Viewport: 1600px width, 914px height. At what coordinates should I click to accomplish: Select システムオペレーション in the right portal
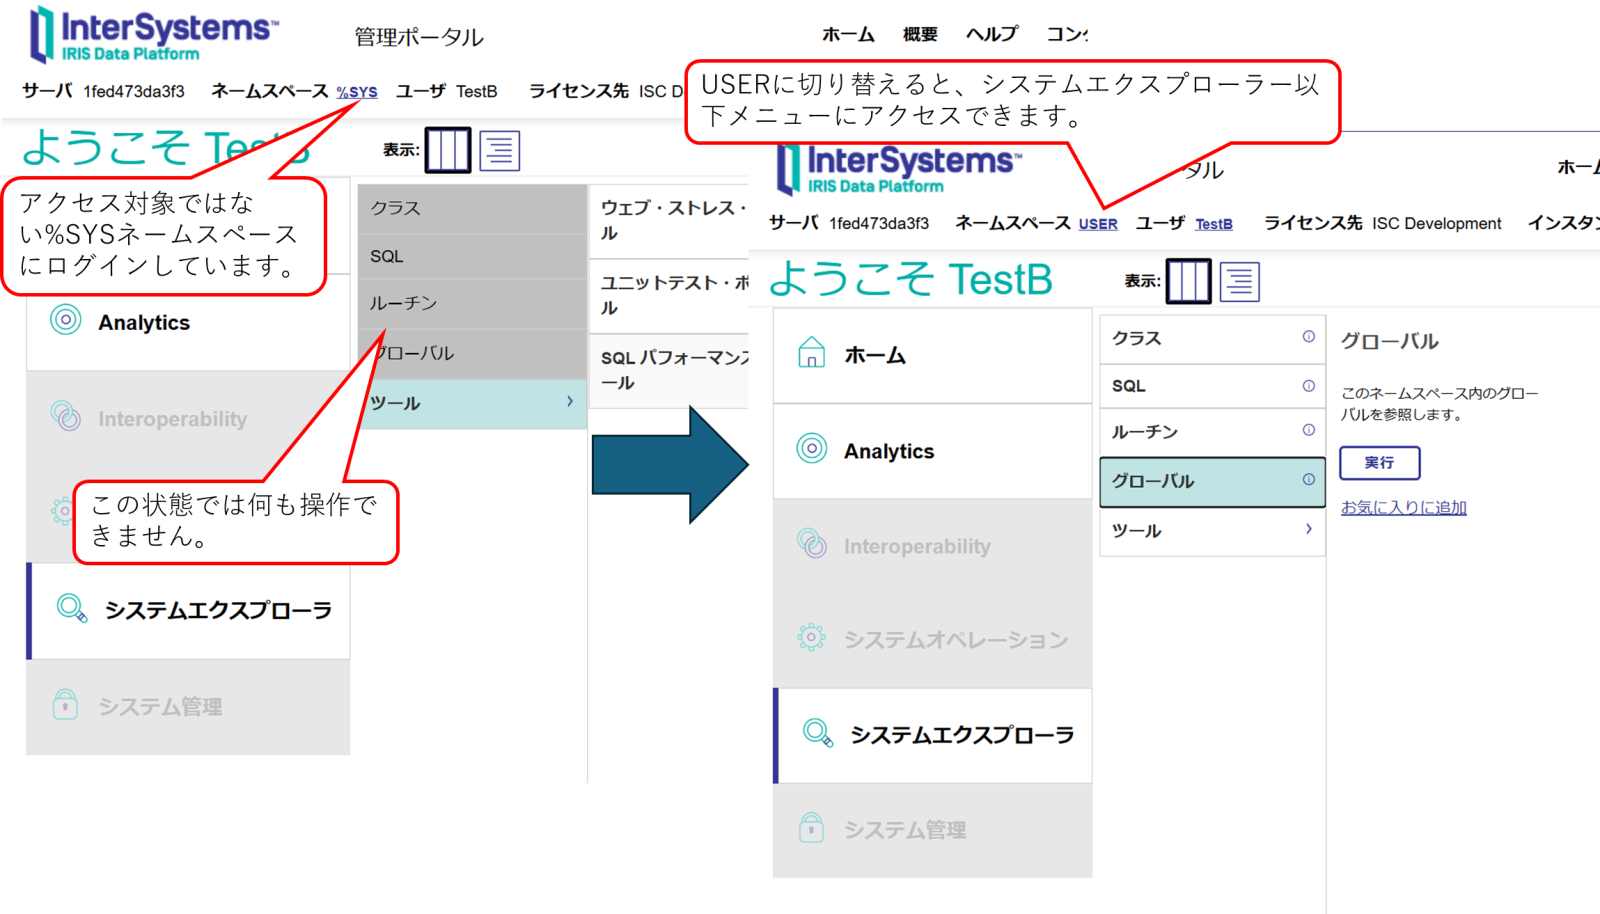click(932, 640)
